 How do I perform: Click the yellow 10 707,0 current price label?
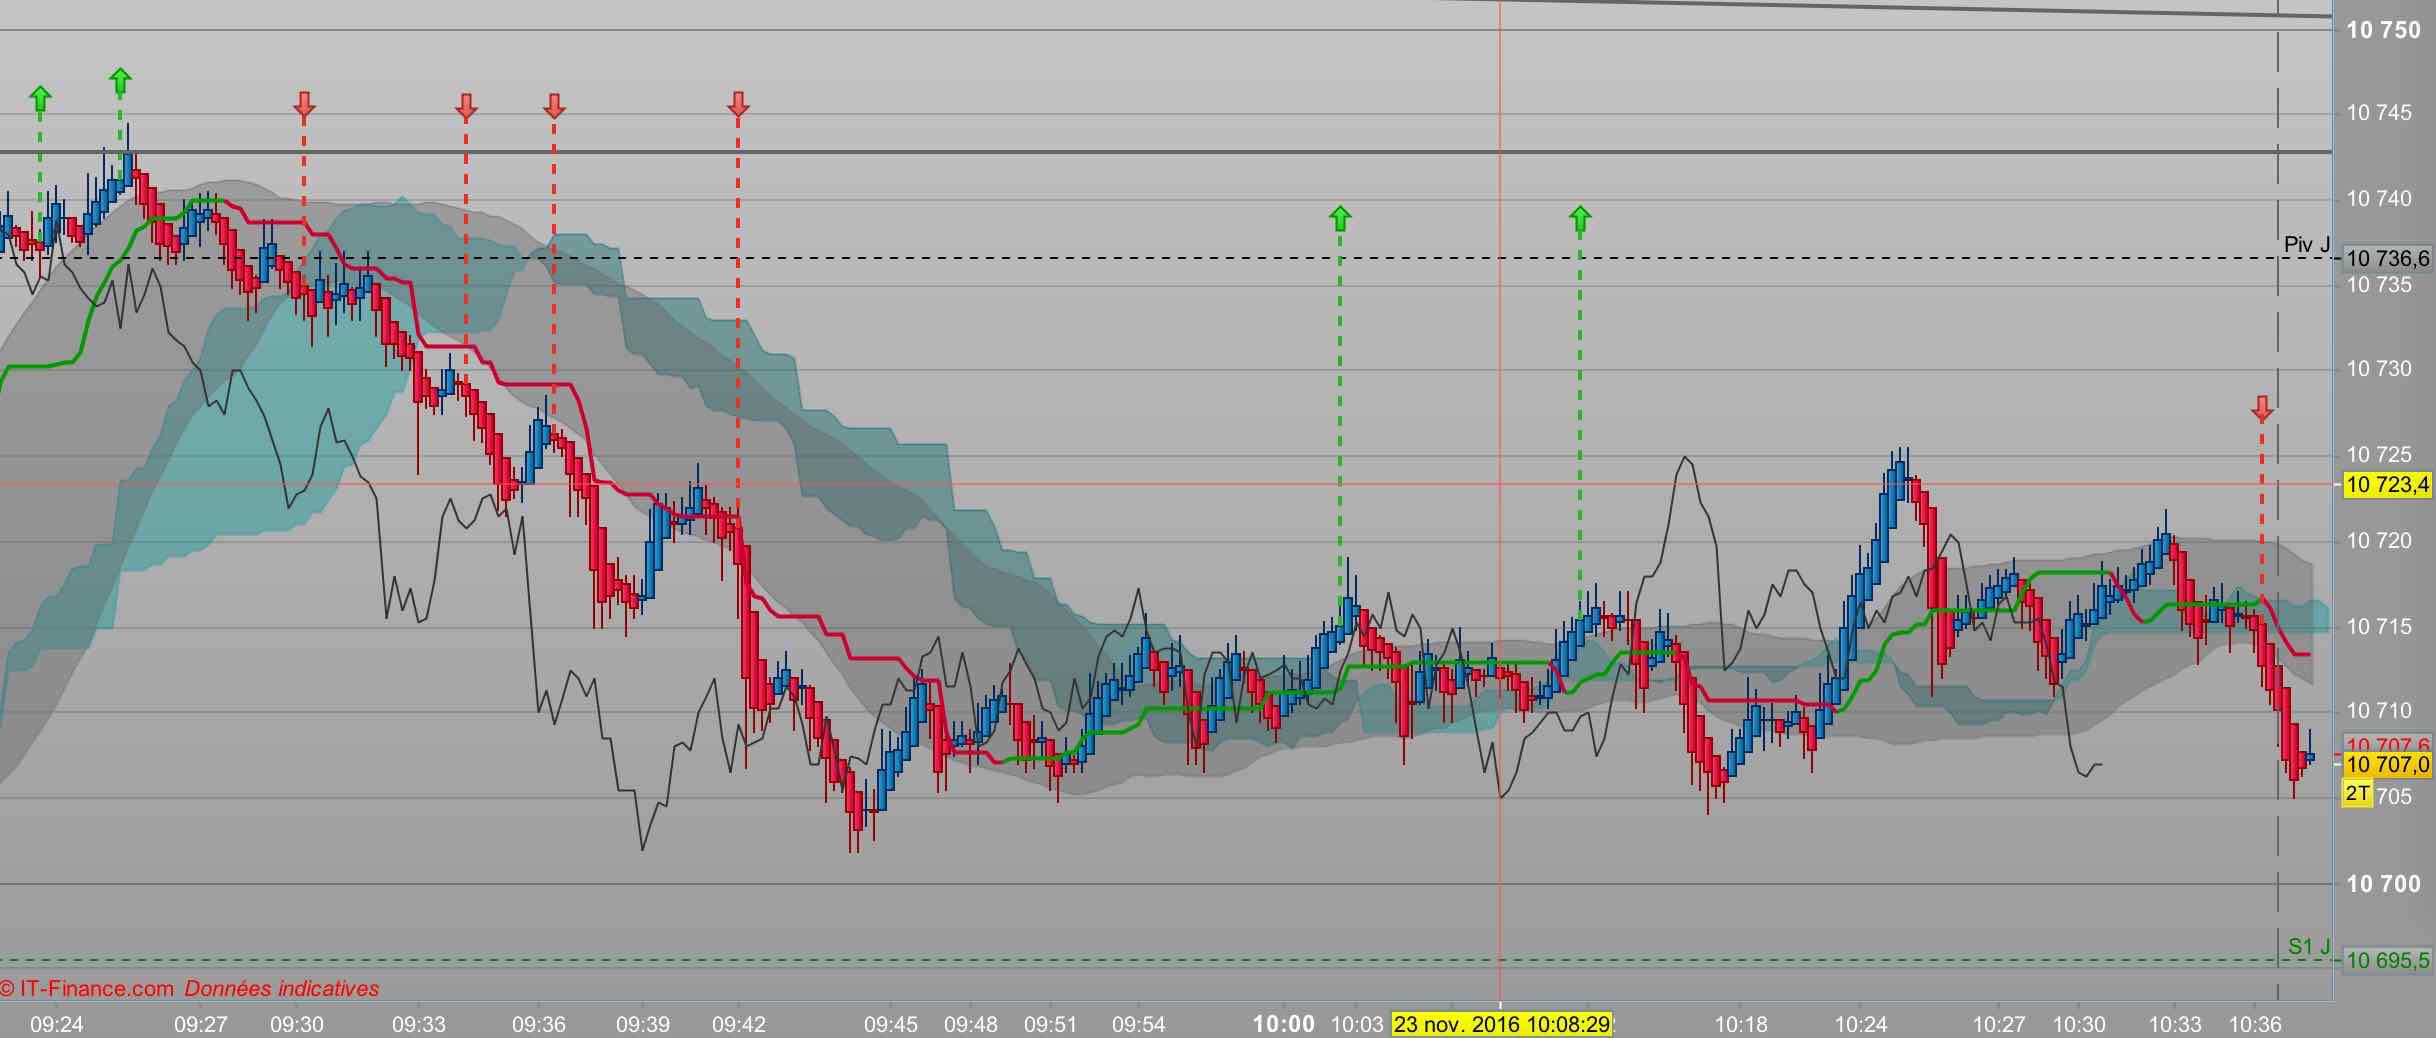pos(2387,765)
